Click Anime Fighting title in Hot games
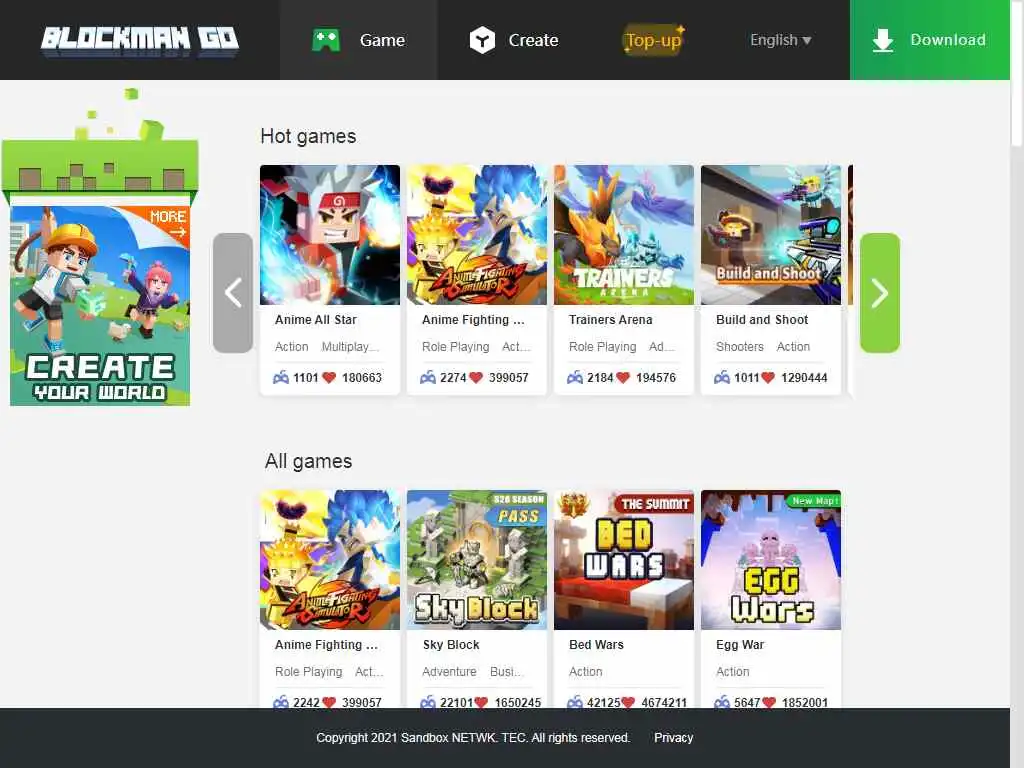The image size is (1024, 768). click(x=473, y=320)
